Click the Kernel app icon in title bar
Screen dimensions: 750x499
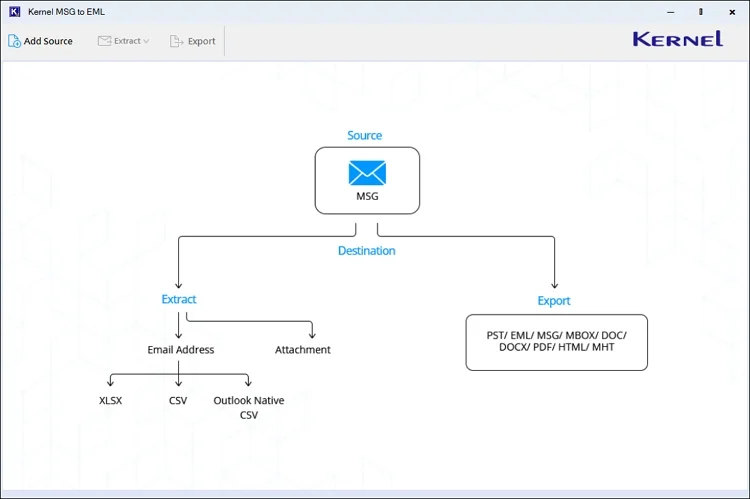(x=14, y=11)
